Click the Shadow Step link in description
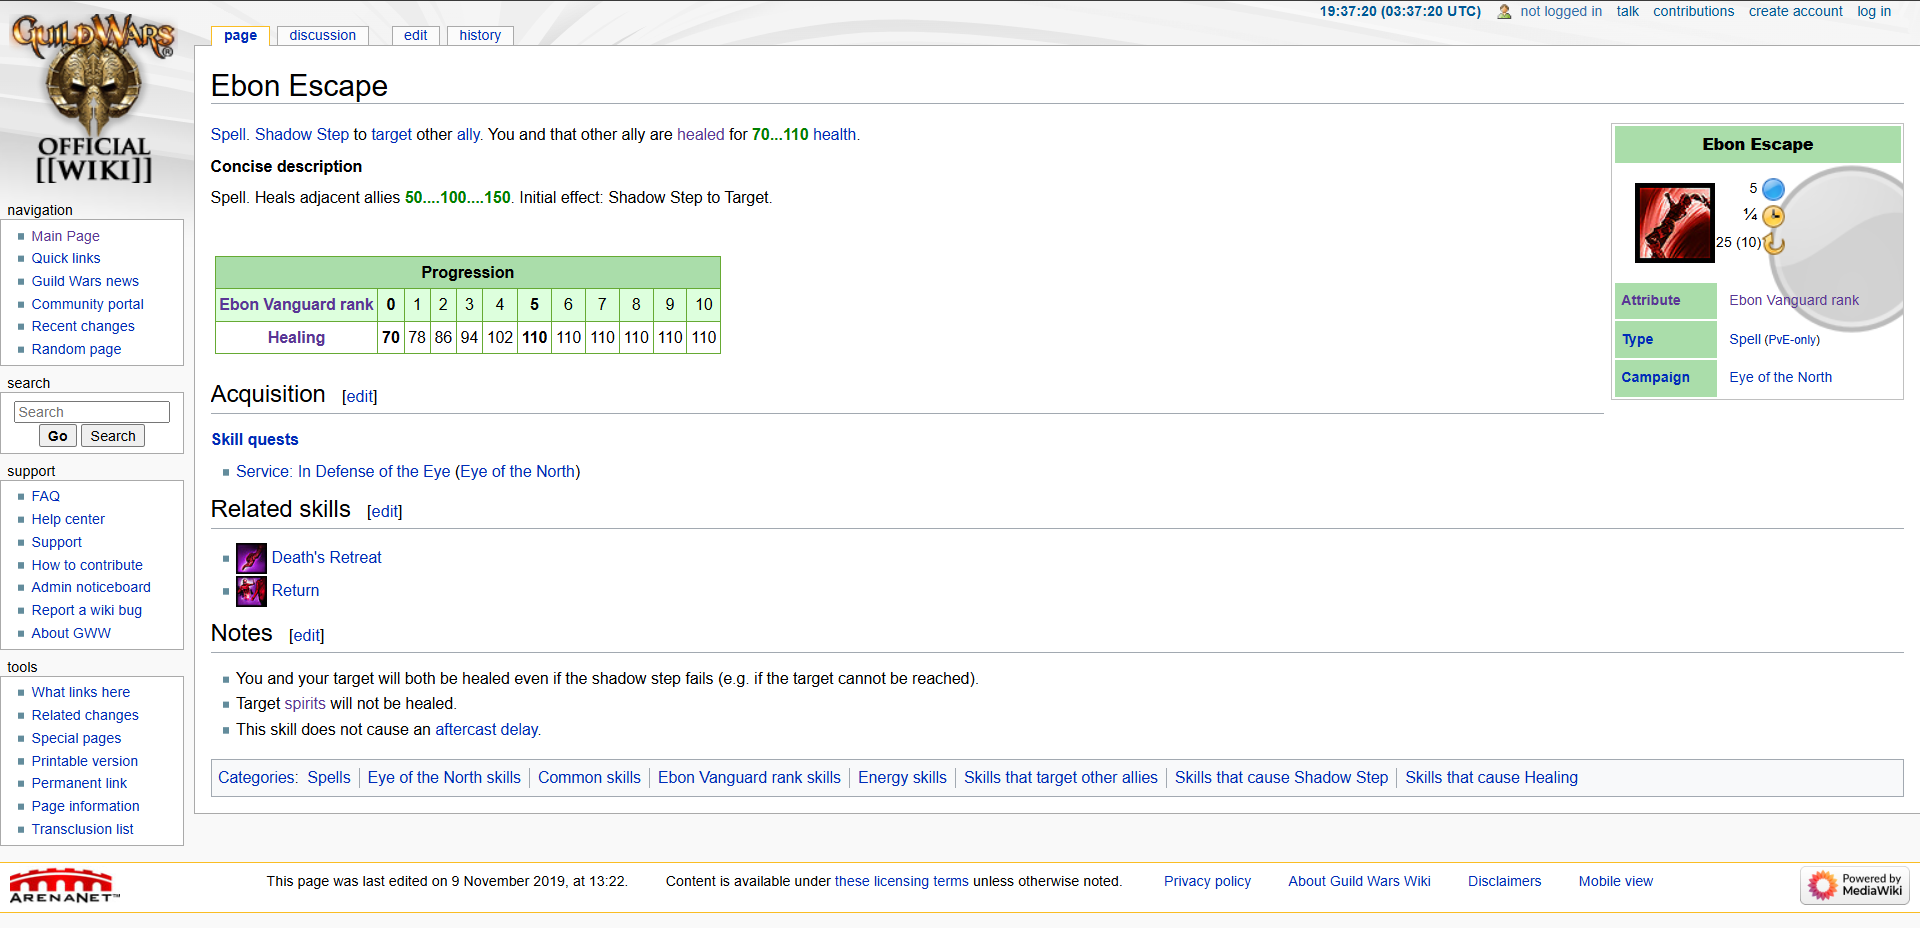This screenshot has width=1920, height=928. click(302, 134)
